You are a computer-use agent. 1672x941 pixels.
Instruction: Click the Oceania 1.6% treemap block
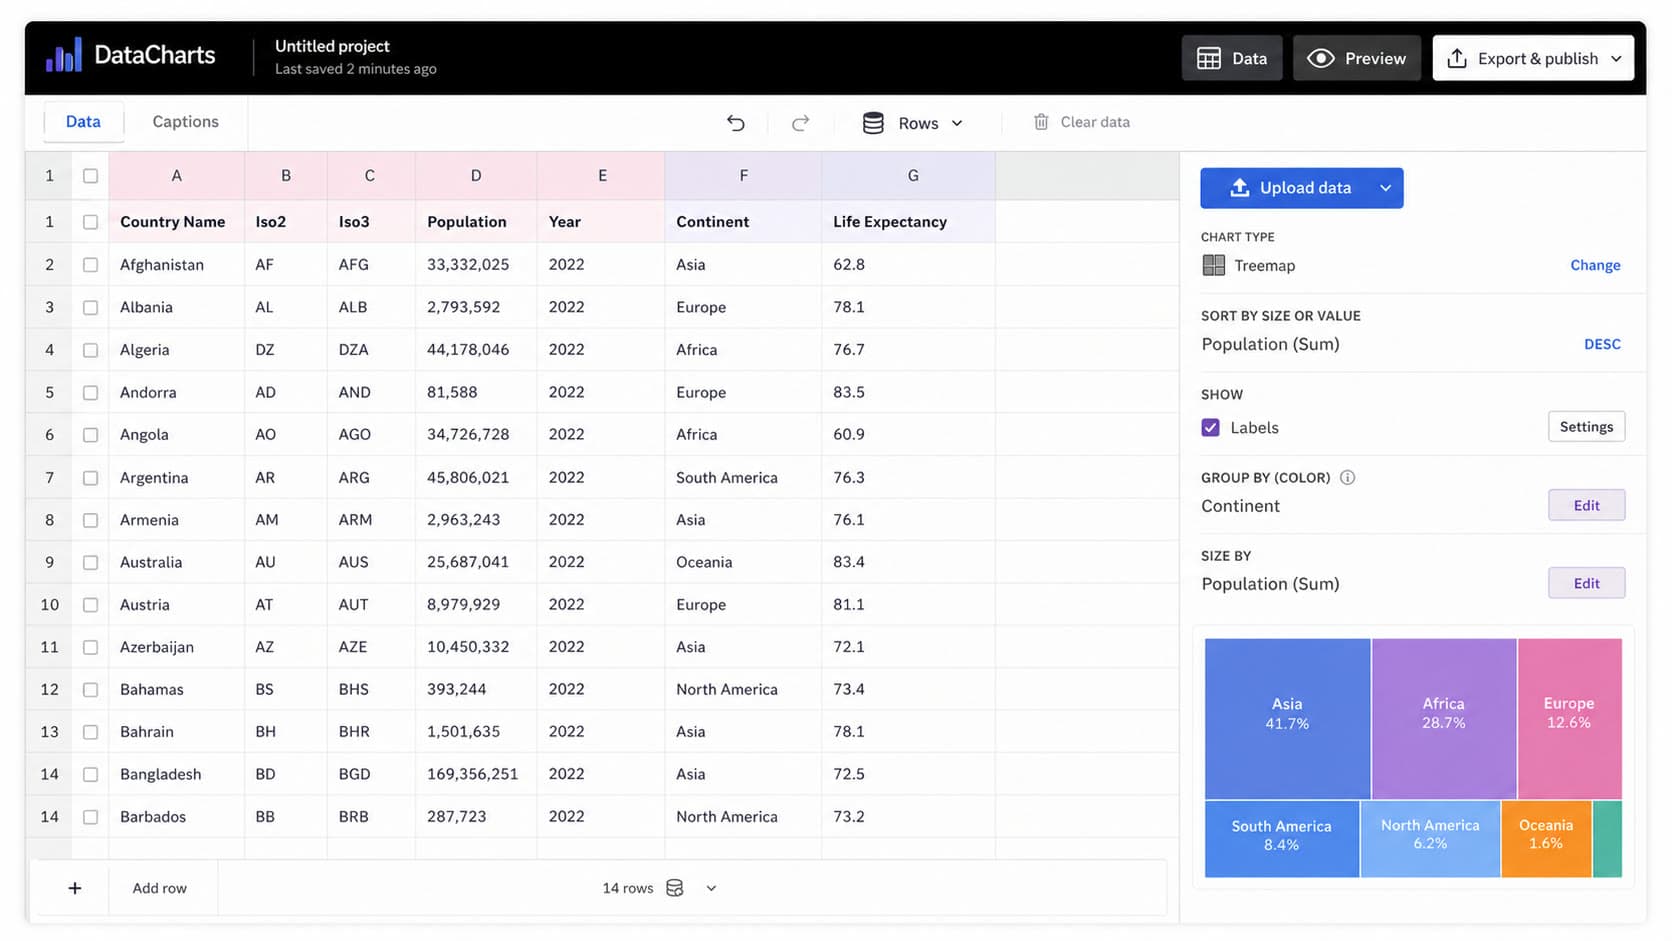tap(1546, 839)
